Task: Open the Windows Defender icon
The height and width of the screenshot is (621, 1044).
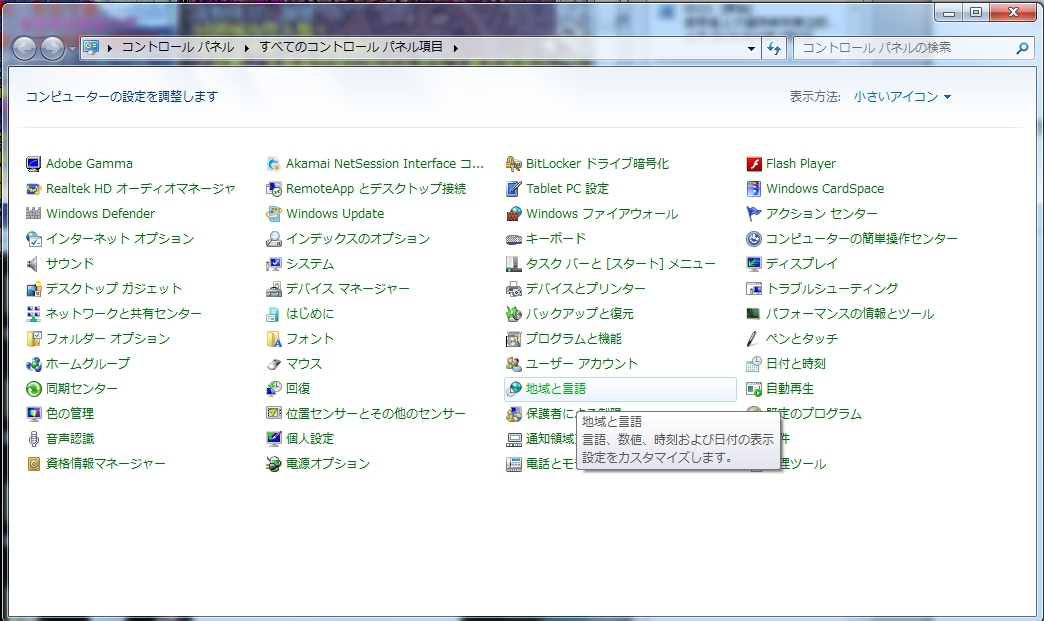Action: coord(33,214)
